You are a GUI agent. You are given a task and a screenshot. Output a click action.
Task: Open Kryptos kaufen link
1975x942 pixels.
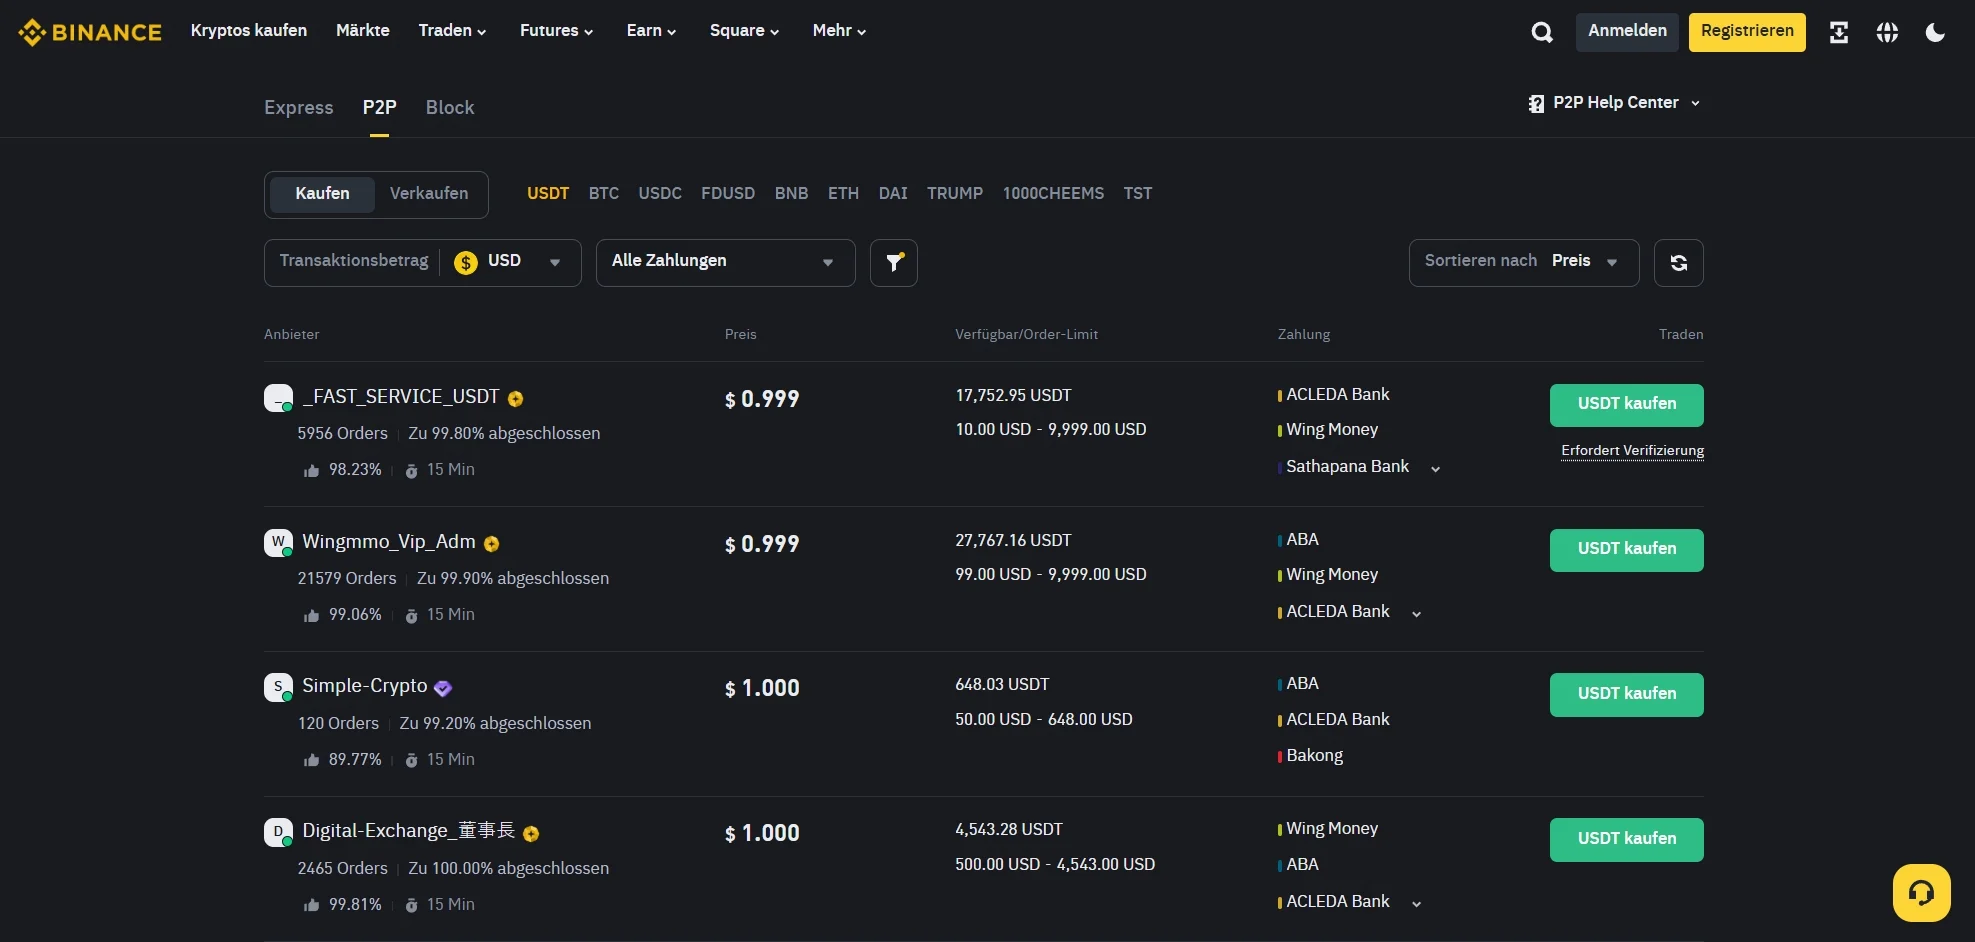pos(249,31)
